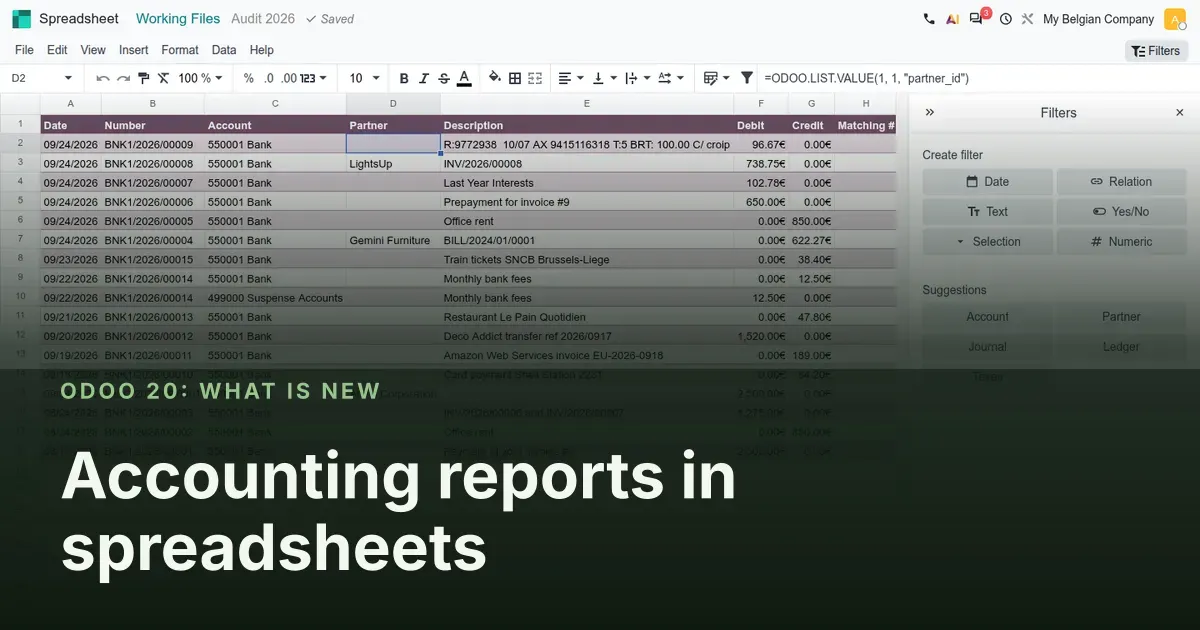Select the LightsUp partner cell
The width and height of the screenshot is (1200, 630).
point(393,164)
